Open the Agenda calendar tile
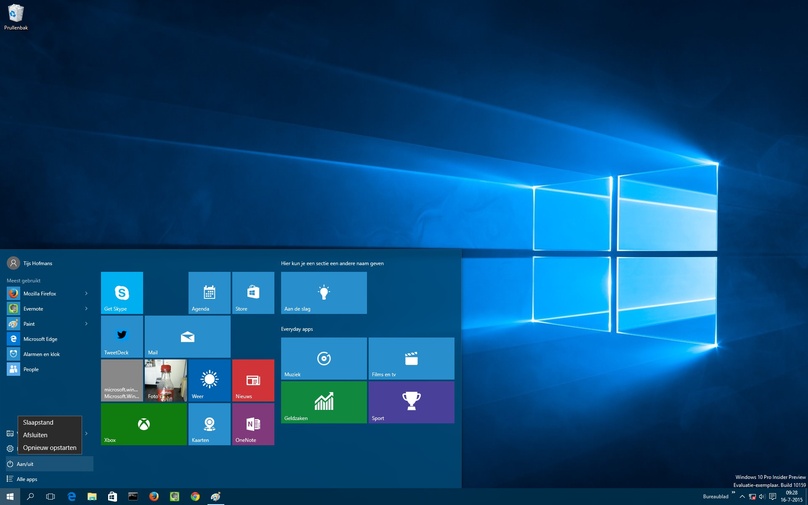808x505 pixels. click(209, 293)
